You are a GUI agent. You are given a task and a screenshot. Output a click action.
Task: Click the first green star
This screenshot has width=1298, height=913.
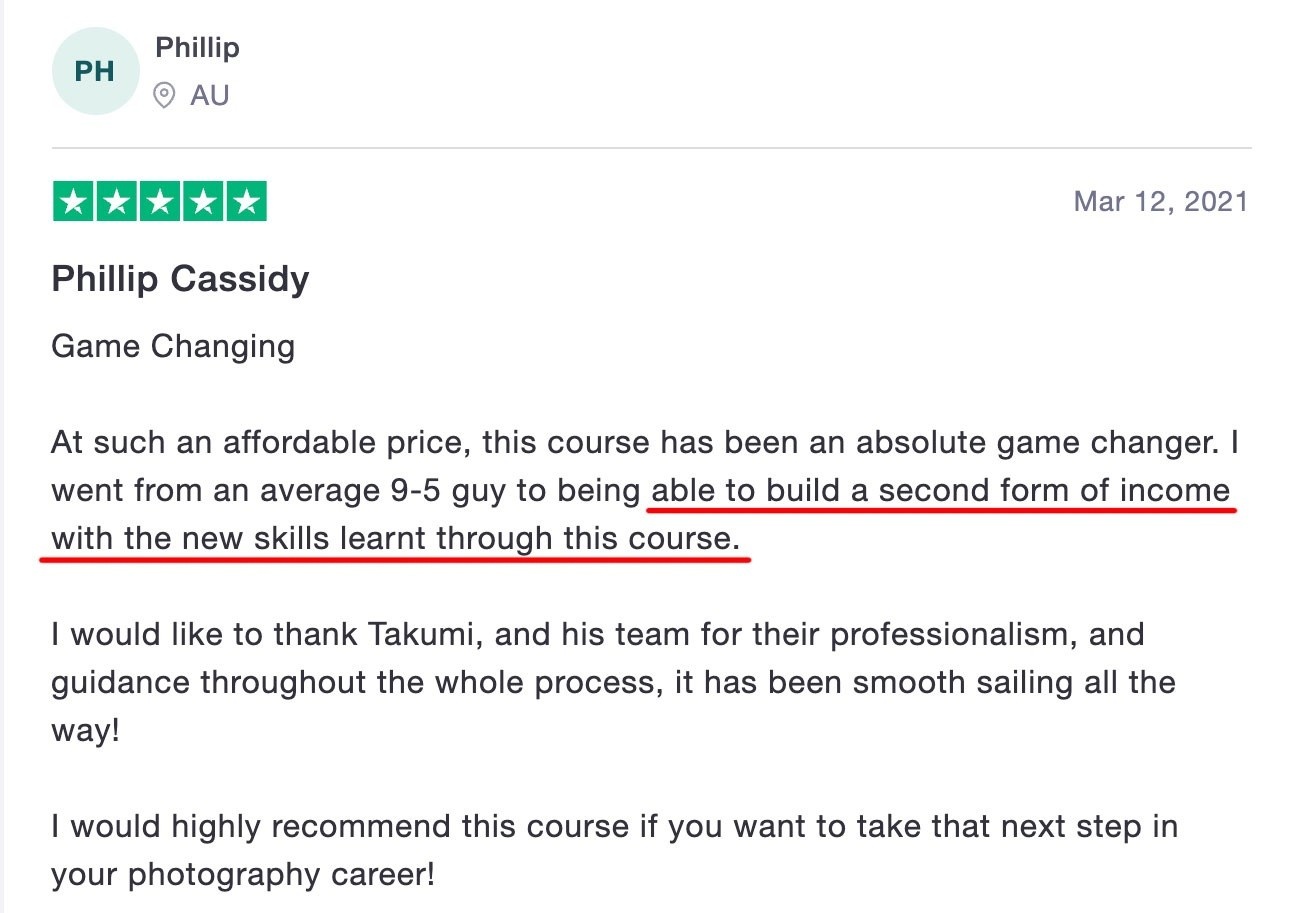coord(73,202)
